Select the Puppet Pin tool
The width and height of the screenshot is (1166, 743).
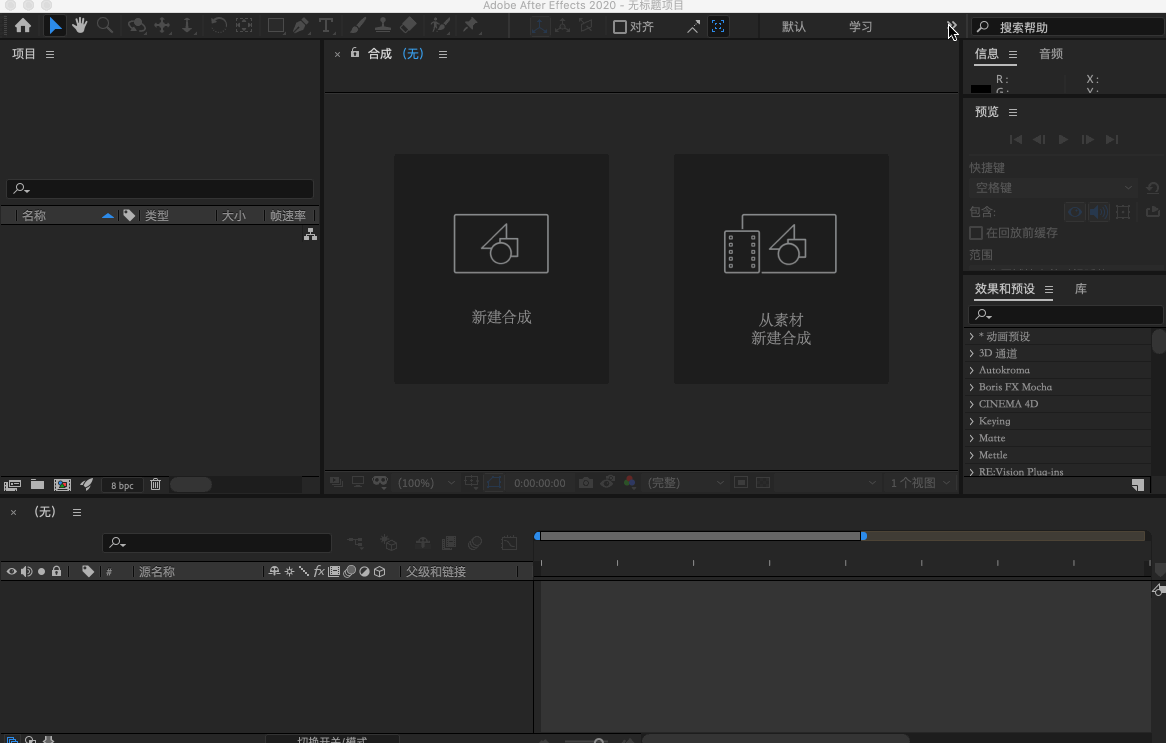click(471, 26)
